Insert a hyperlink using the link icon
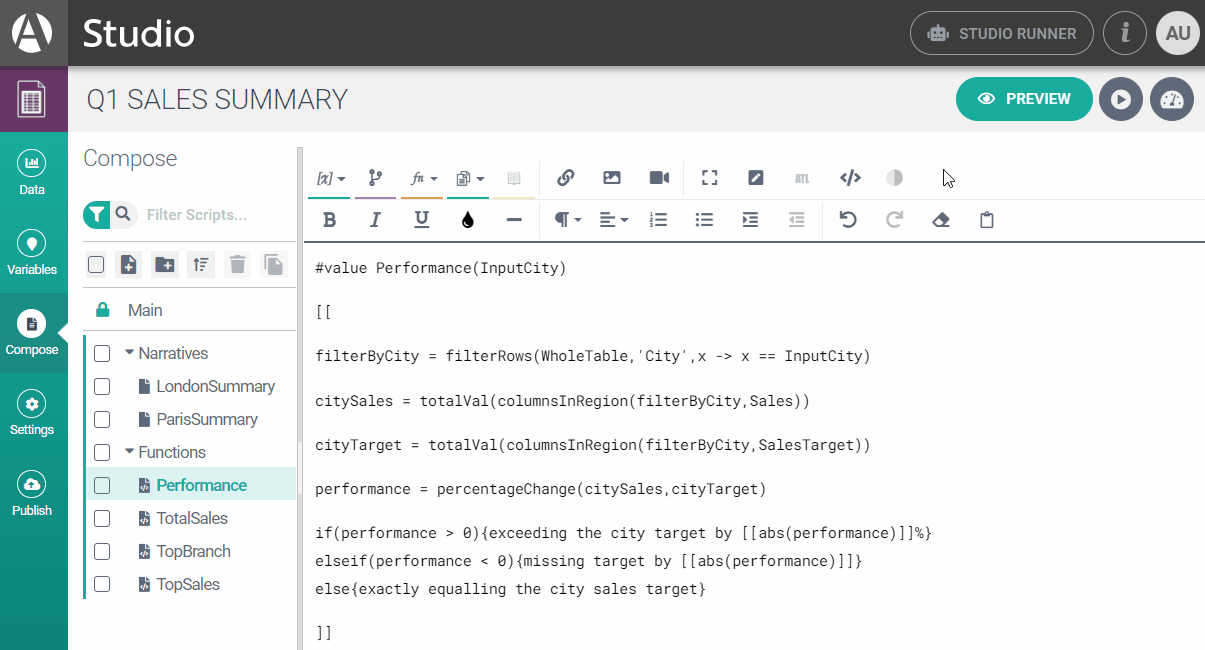 coord(565,178)
